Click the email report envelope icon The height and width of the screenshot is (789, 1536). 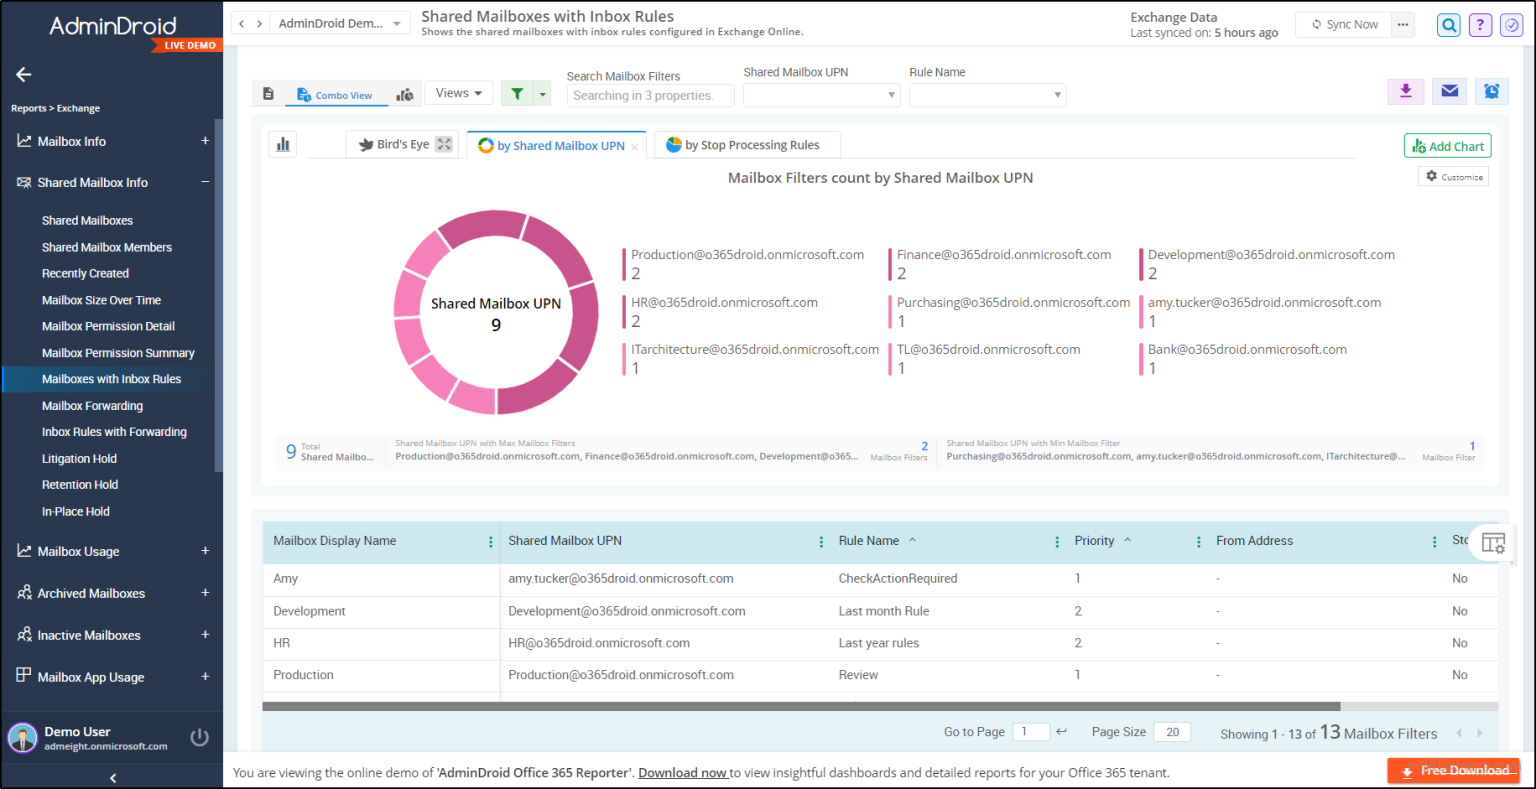1449,91
